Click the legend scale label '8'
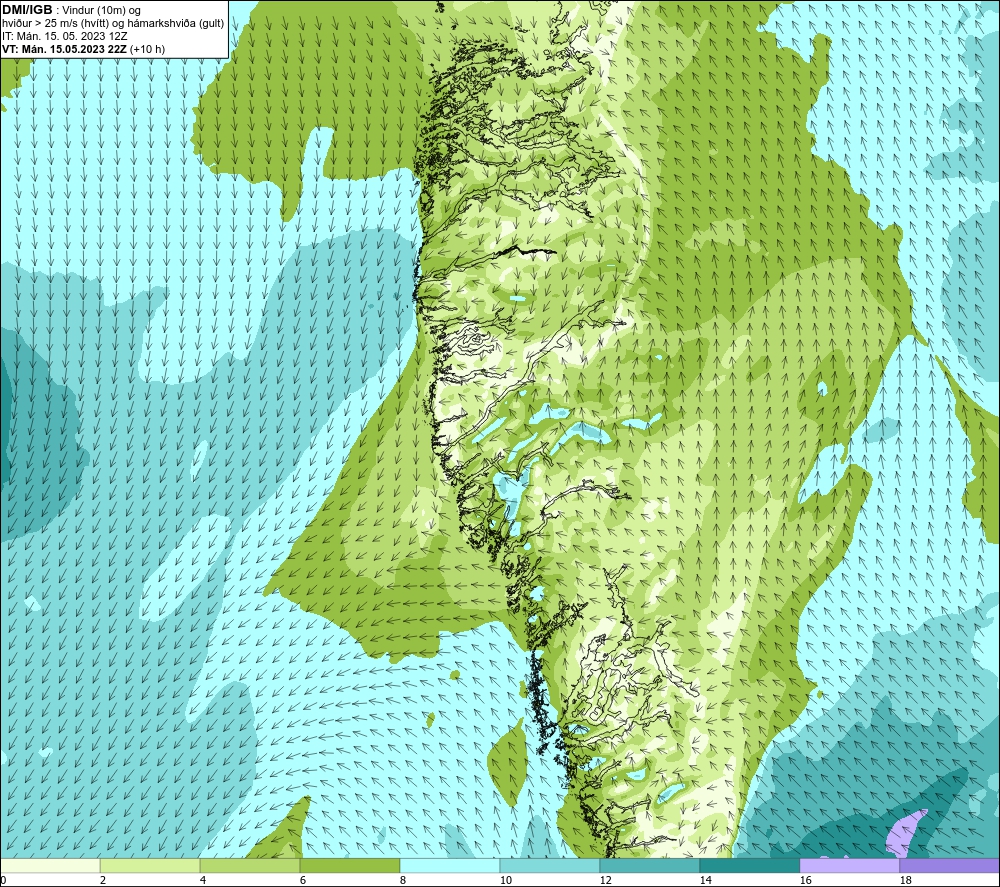This screenshot has height=887, width=1000. tap(402, 880)
